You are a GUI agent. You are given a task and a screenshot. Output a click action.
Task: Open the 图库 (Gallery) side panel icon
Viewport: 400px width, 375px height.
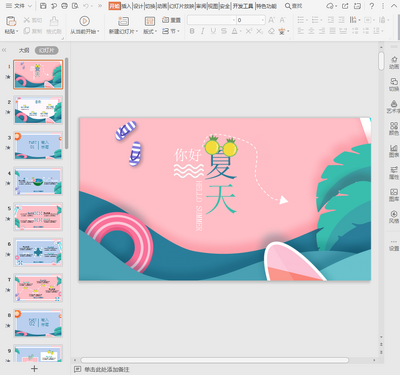[394, 195]
